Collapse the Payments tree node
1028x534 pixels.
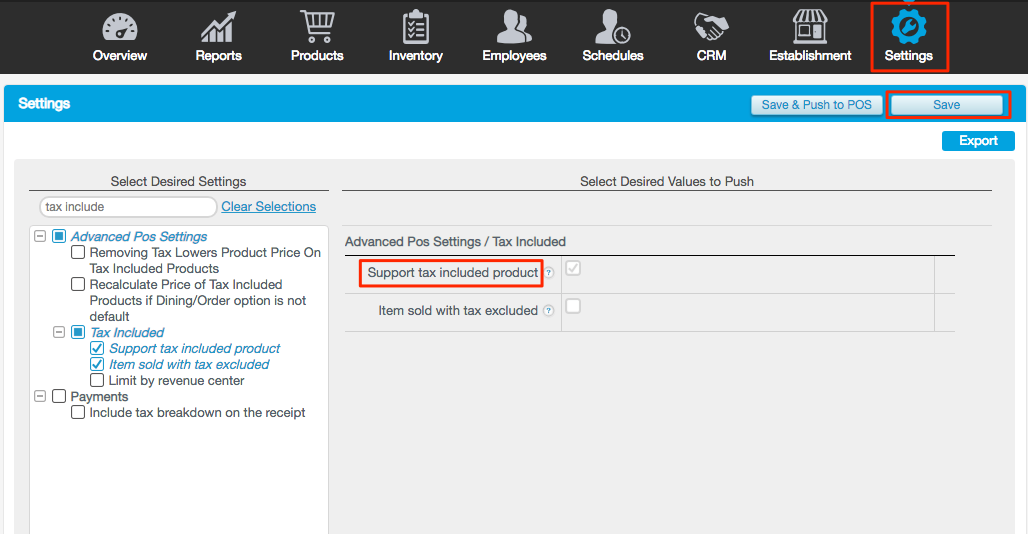tap(40, 397)
